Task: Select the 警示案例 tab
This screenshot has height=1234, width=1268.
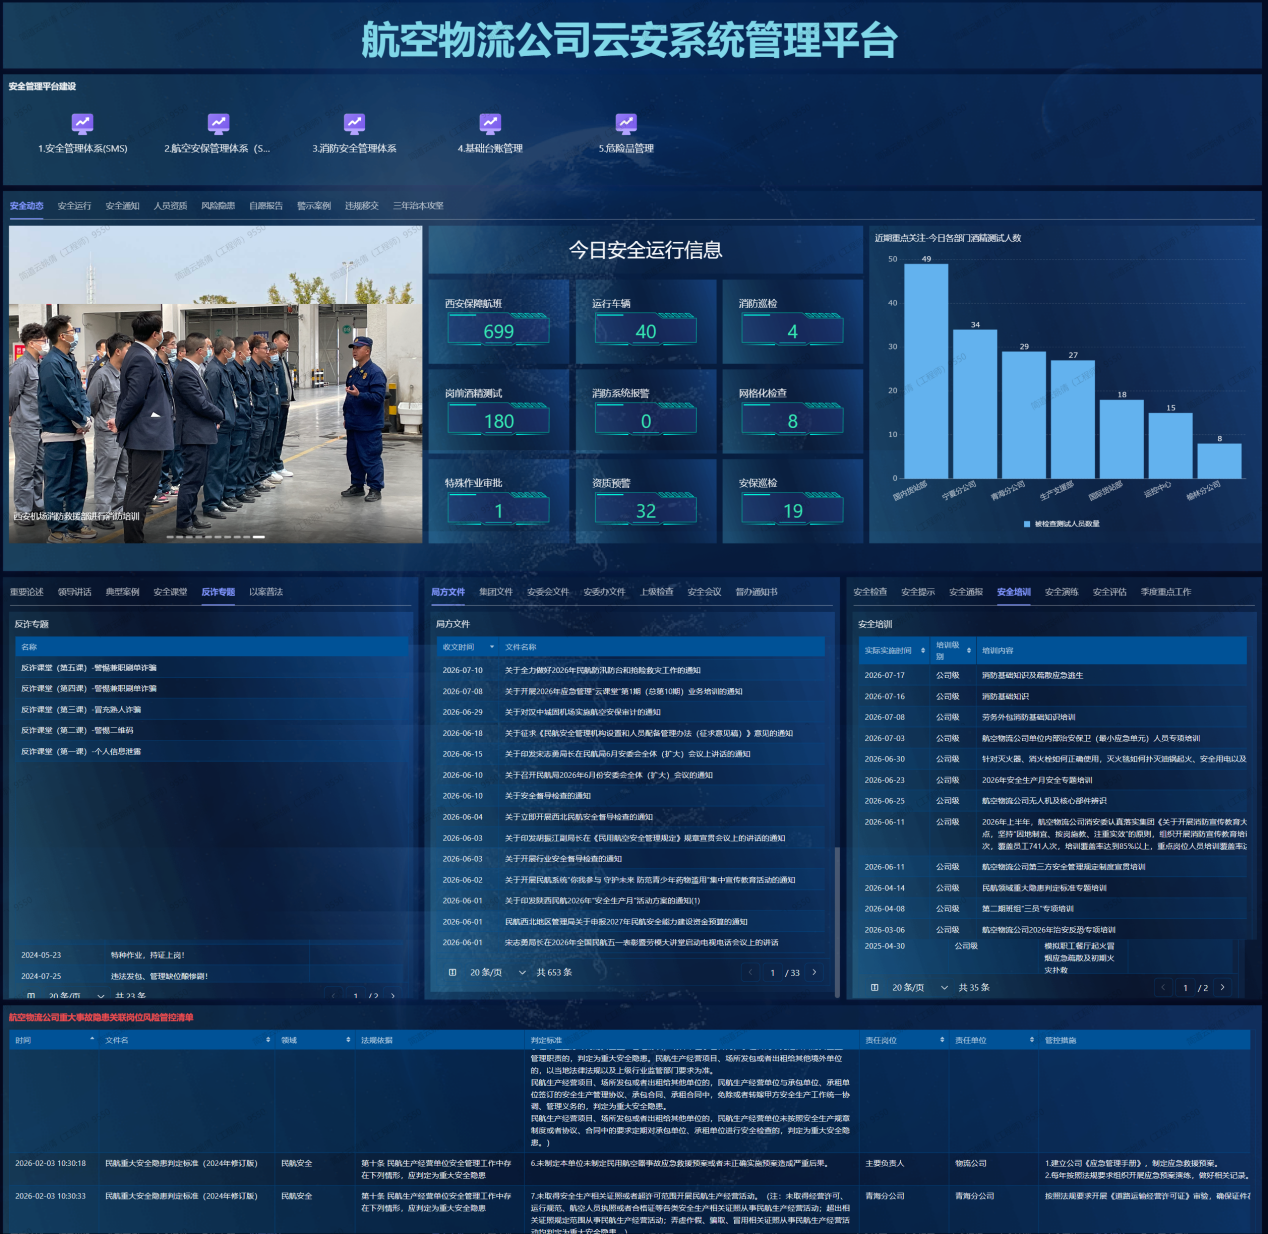Action: 314,206
